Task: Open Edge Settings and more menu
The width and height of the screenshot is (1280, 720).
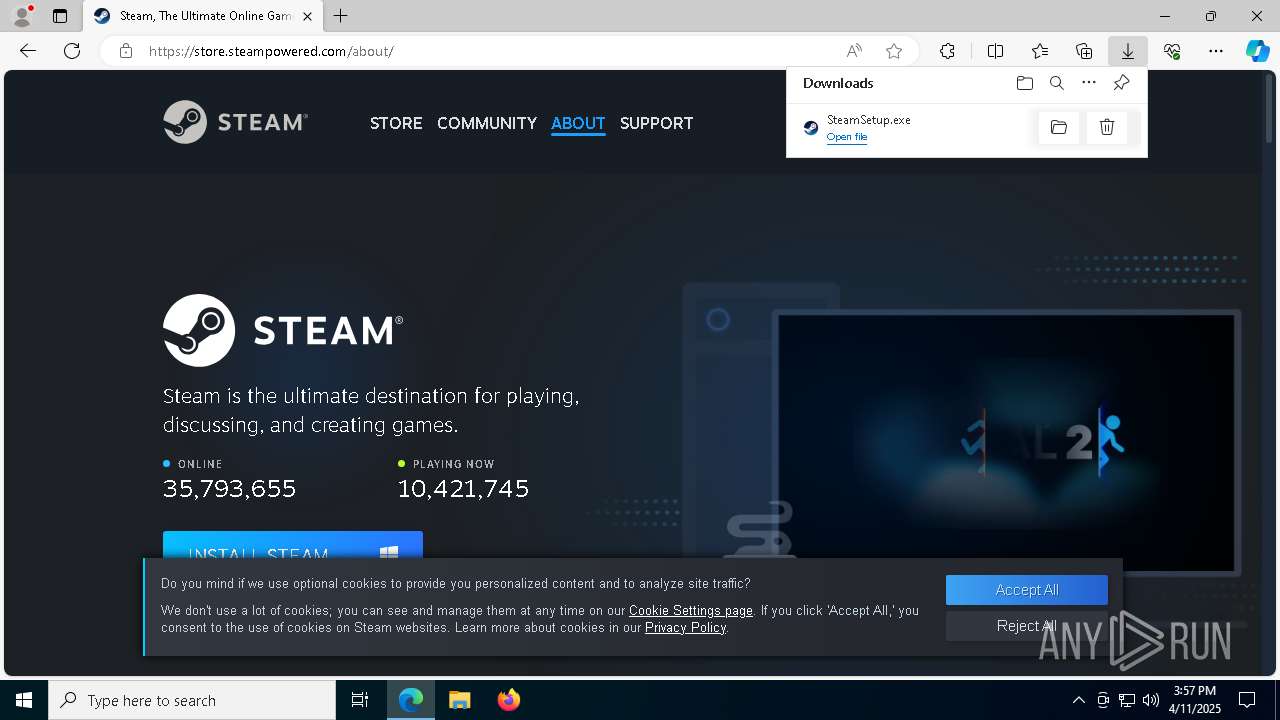Action: pyautogui.click(x=1216, y=51)
